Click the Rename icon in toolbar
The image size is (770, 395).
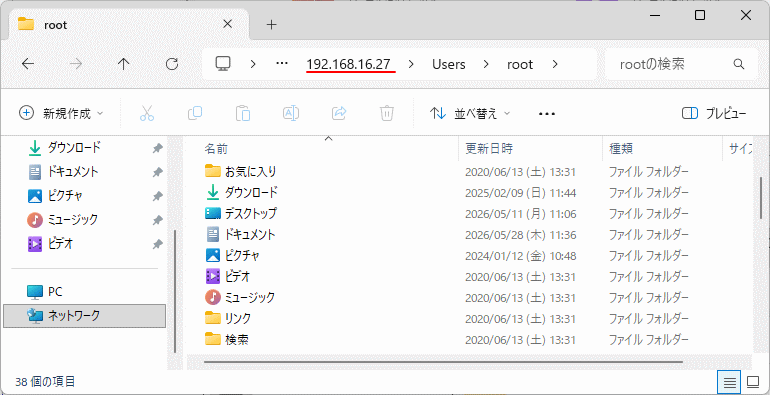pos(291,113)
